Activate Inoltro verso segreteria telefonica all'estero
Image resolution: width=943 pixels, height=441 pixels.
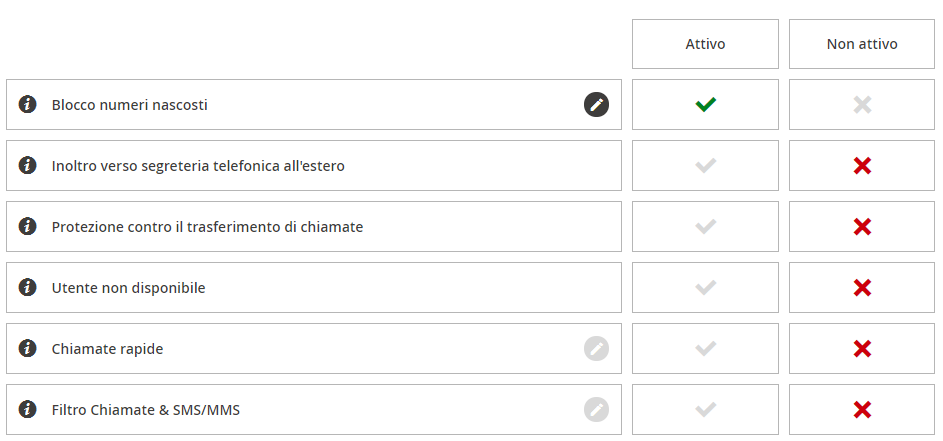pos(705,165)
